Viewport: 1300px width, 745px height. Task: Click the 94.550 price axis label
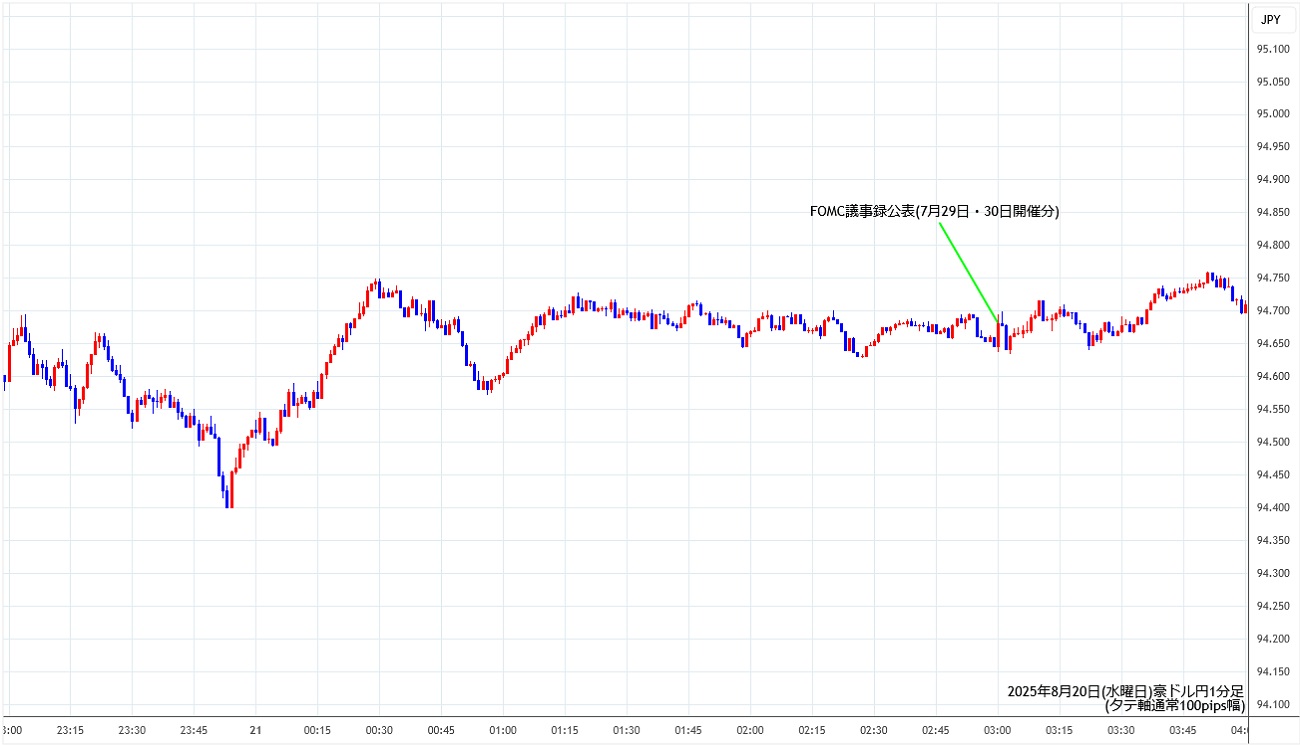click(x=1273, y=409)
